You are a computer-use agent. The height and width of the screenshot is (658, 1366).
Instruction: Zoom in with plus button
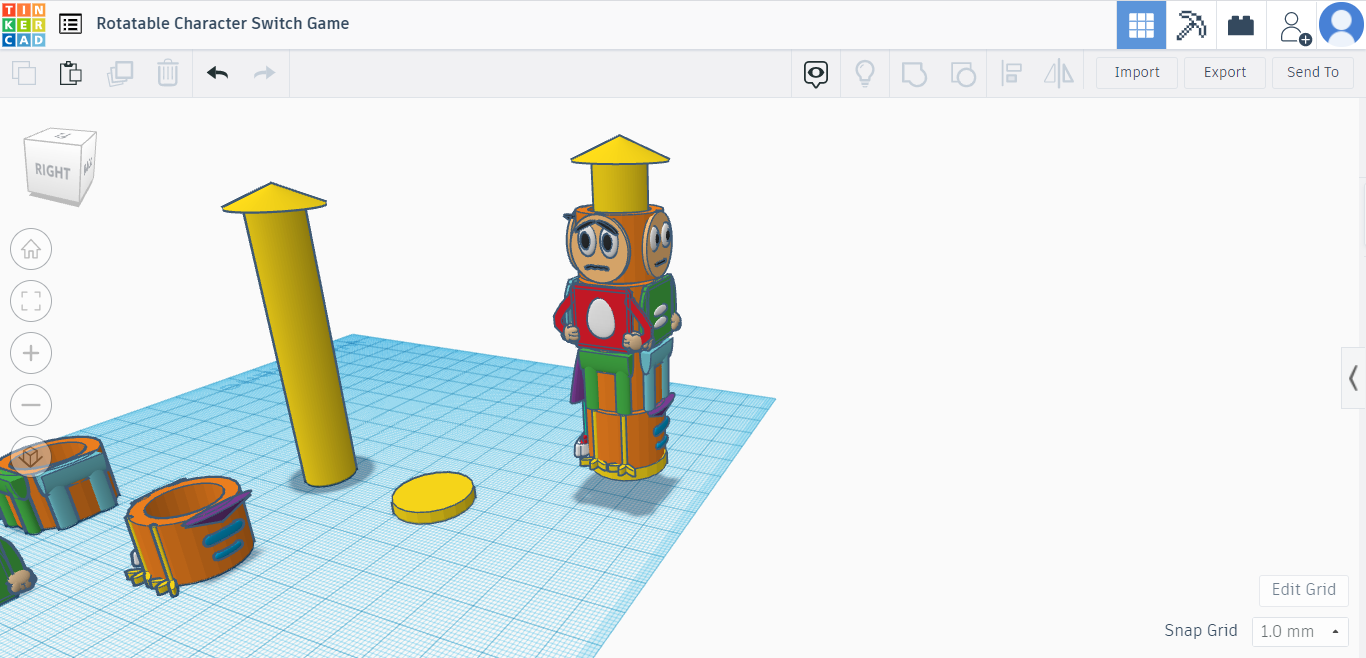pyautogui.click(x=31, y=353)
